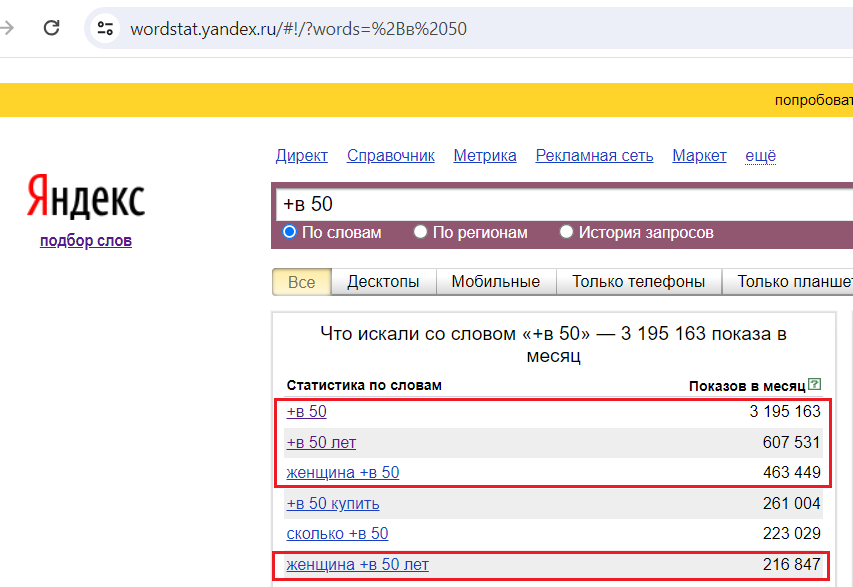Click the Статистика по словам column header

pyautogui.click(x=364, y=385)
